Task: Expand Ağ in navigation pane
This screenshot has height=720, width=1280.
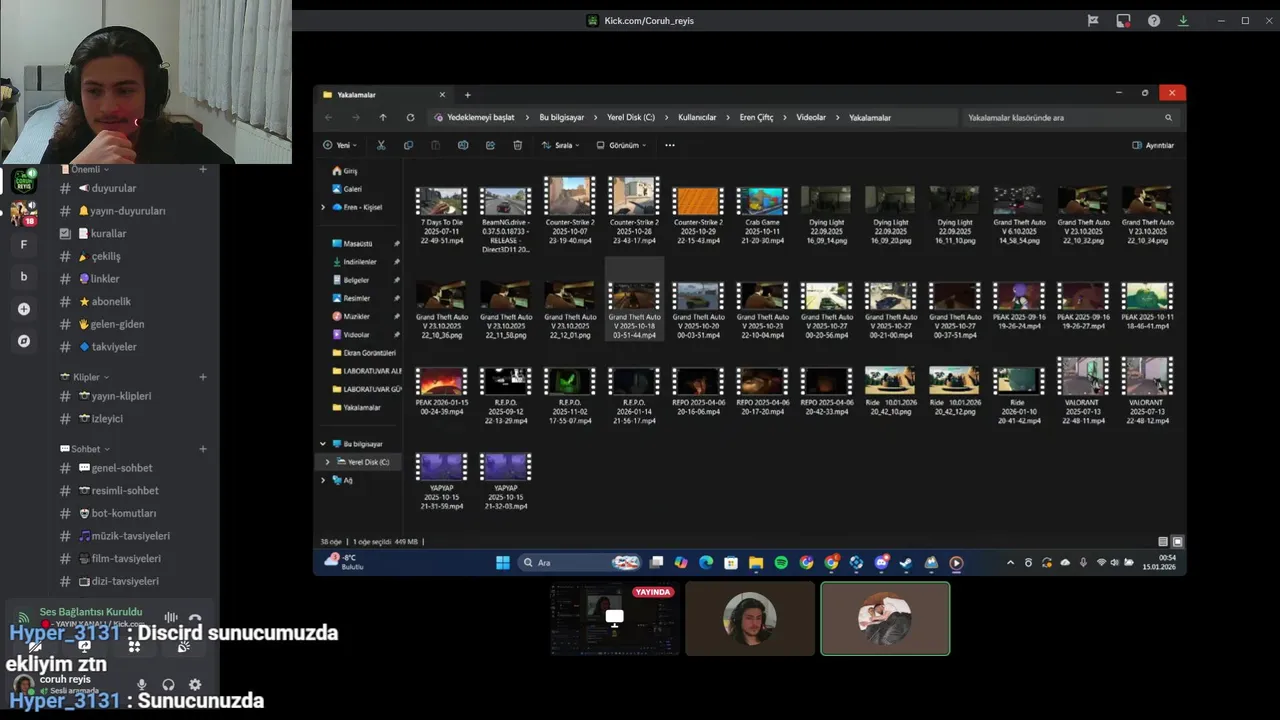Action: [x=322, y=480]
